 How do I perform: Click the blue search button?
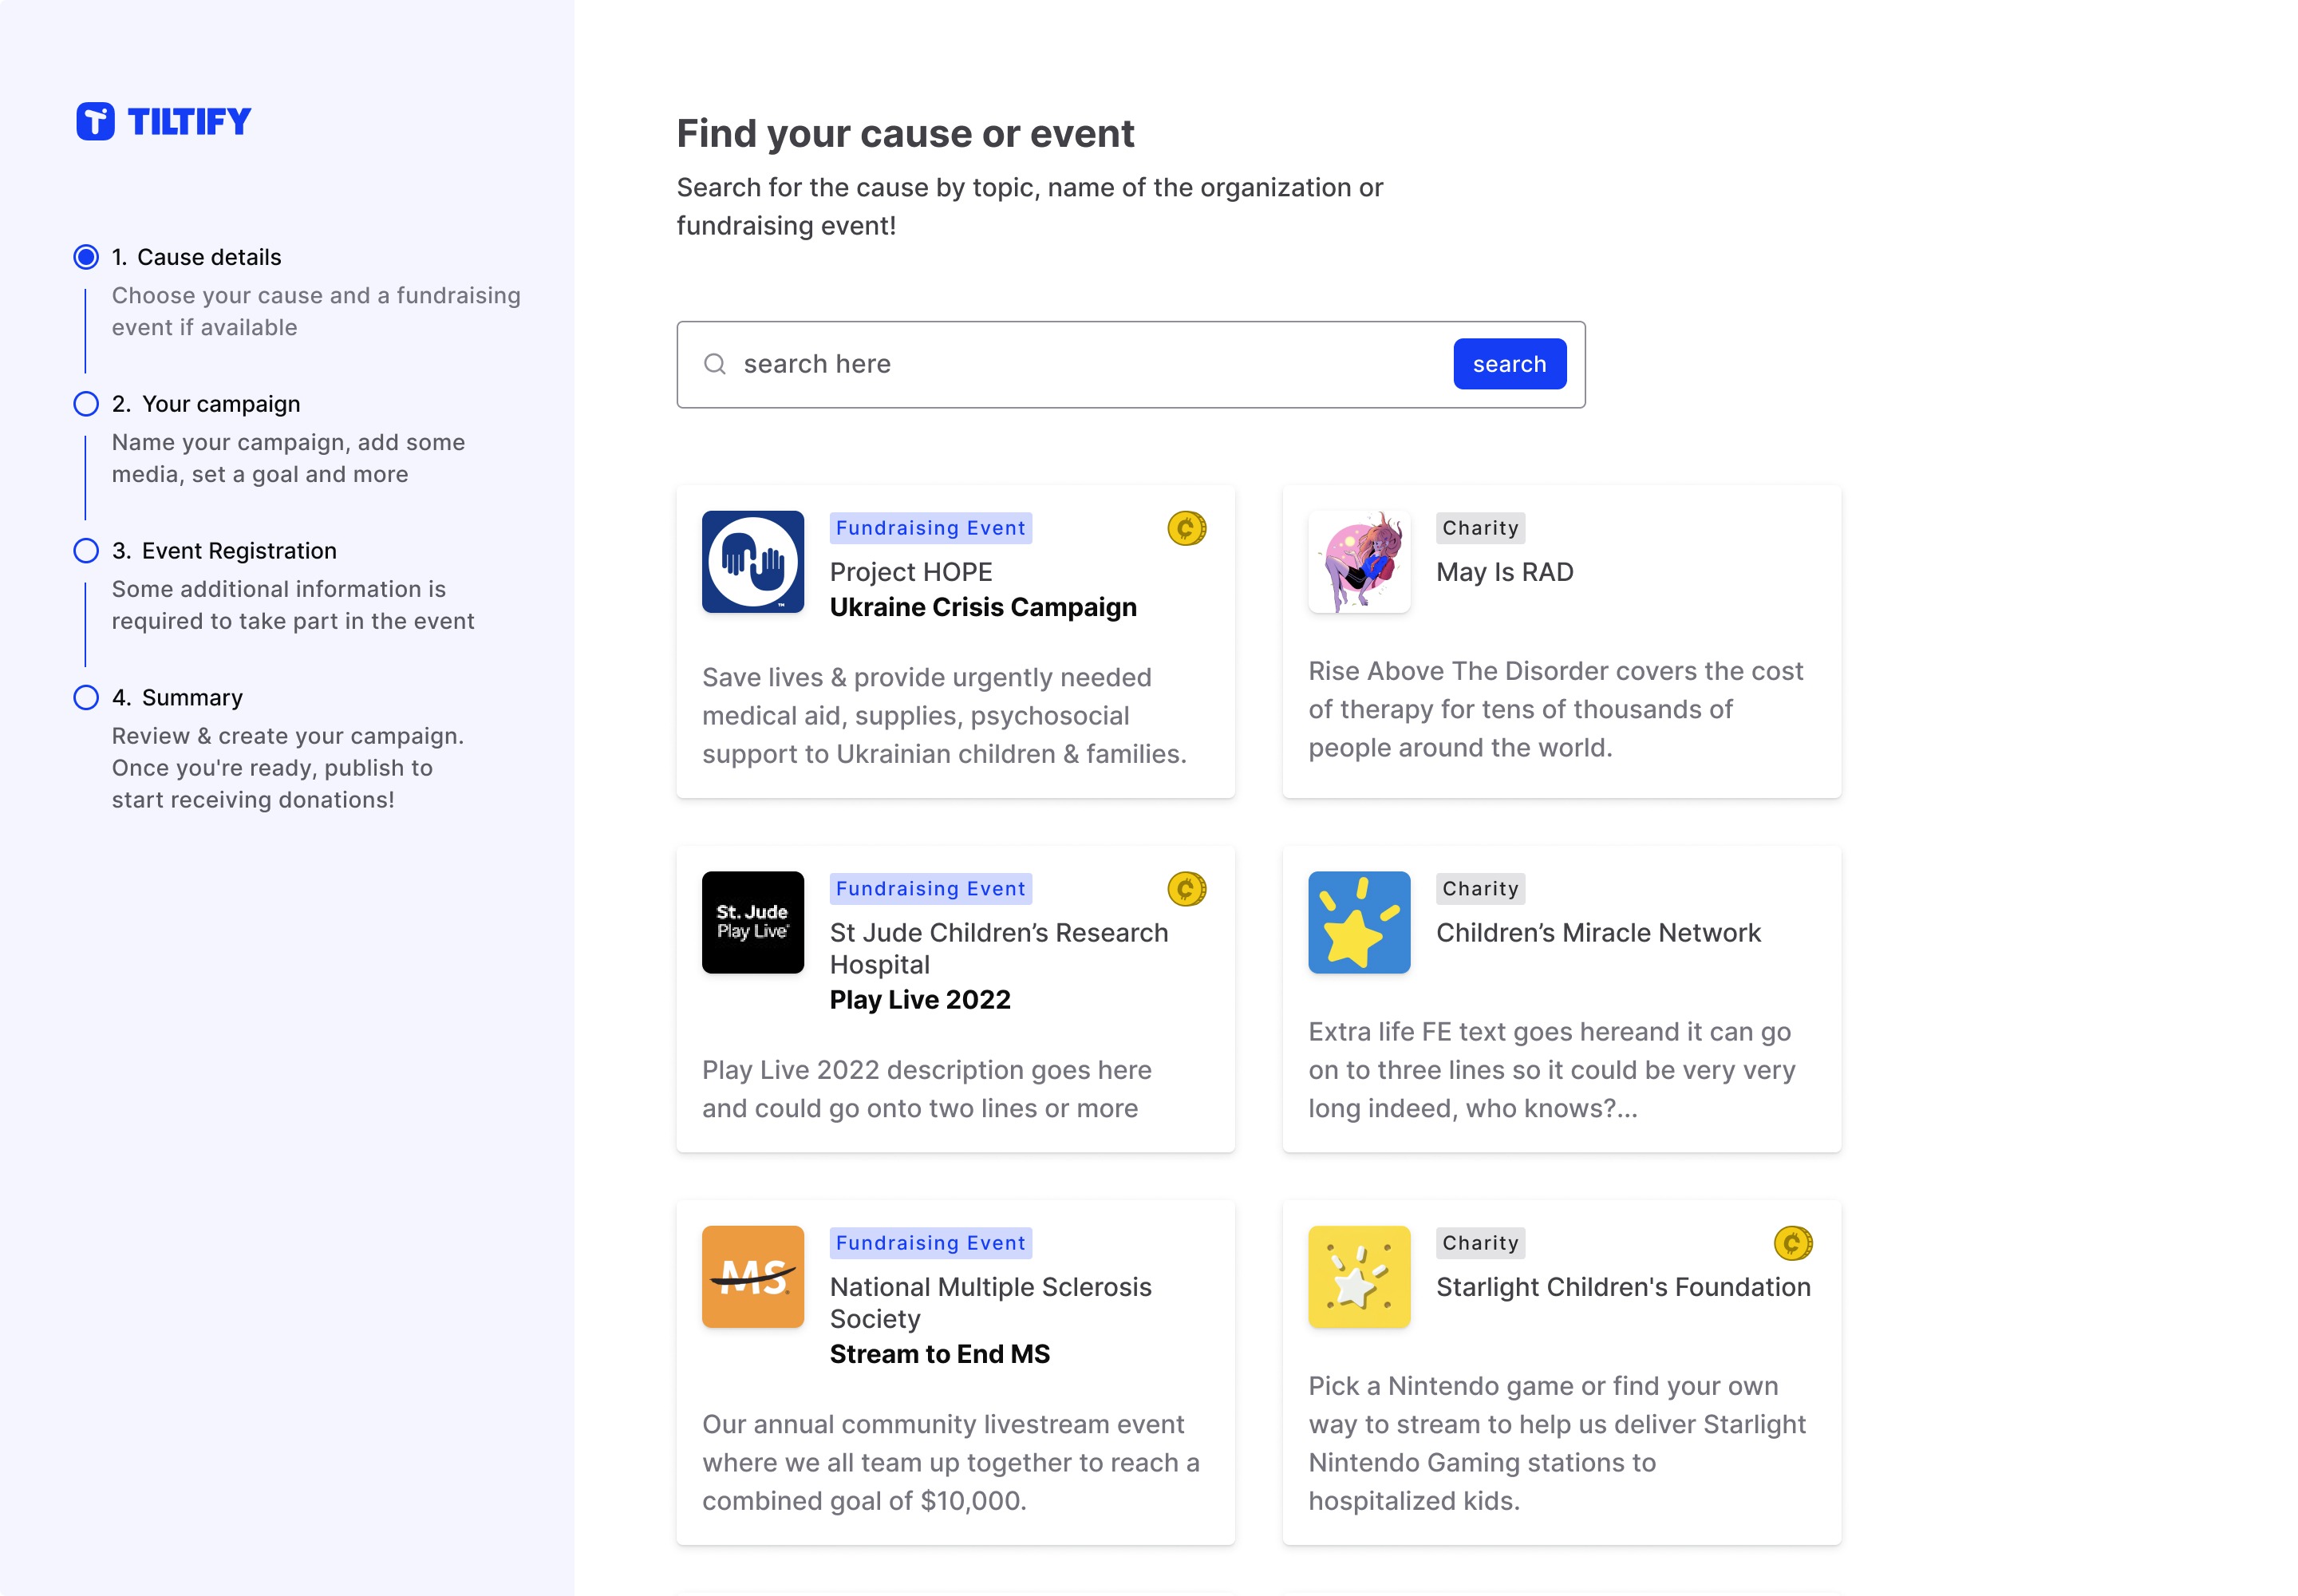pos(1509,364)
